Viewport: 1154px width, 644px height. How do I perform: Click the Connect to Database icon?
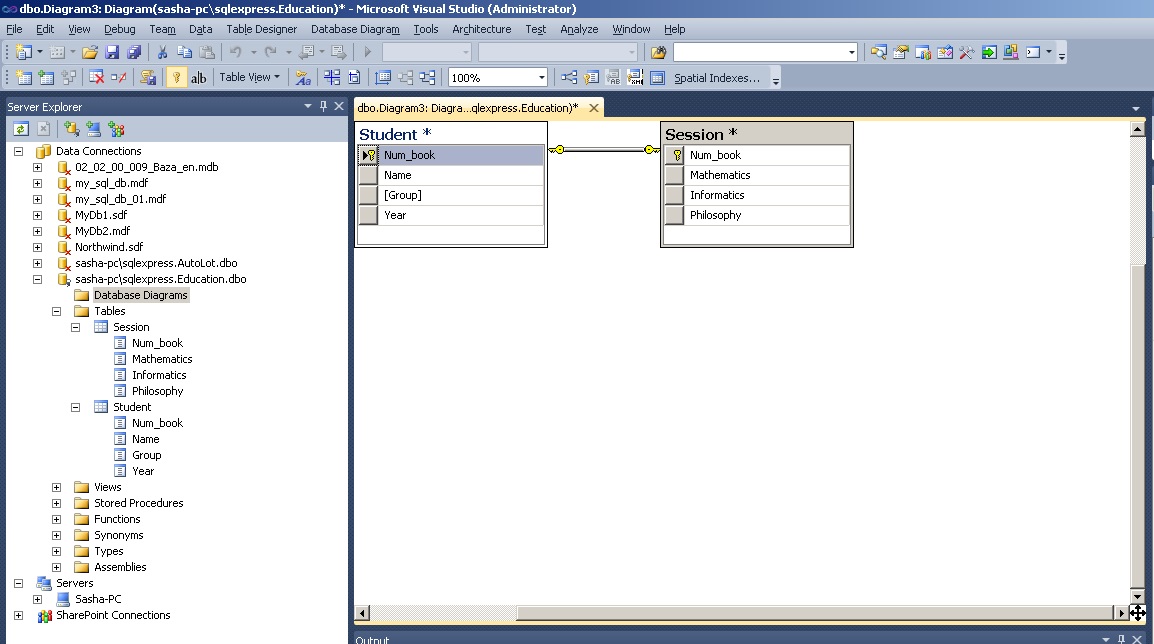coord(71,129)
